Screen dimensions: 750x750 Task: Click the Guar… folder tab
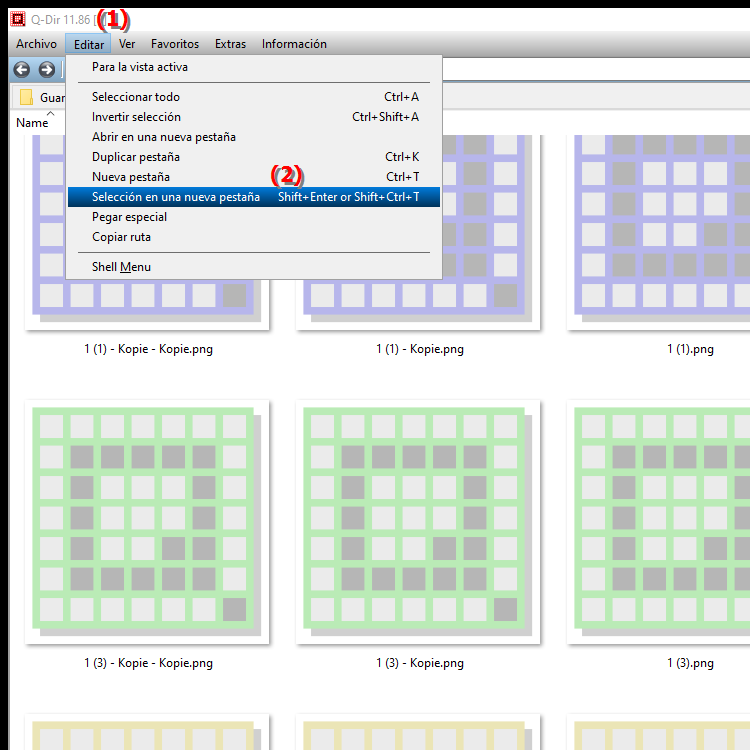(x=38, y=97)
